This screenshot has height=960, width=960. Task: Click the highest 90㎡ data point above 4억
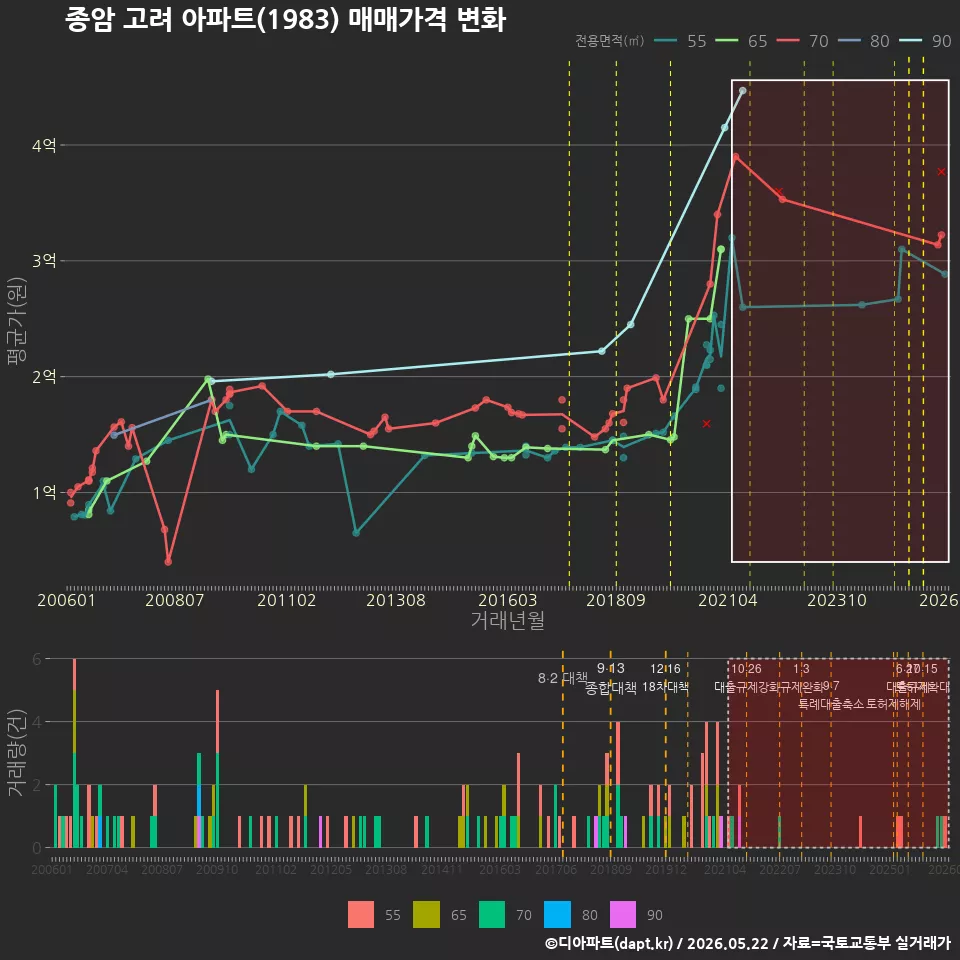coord(743,91)
